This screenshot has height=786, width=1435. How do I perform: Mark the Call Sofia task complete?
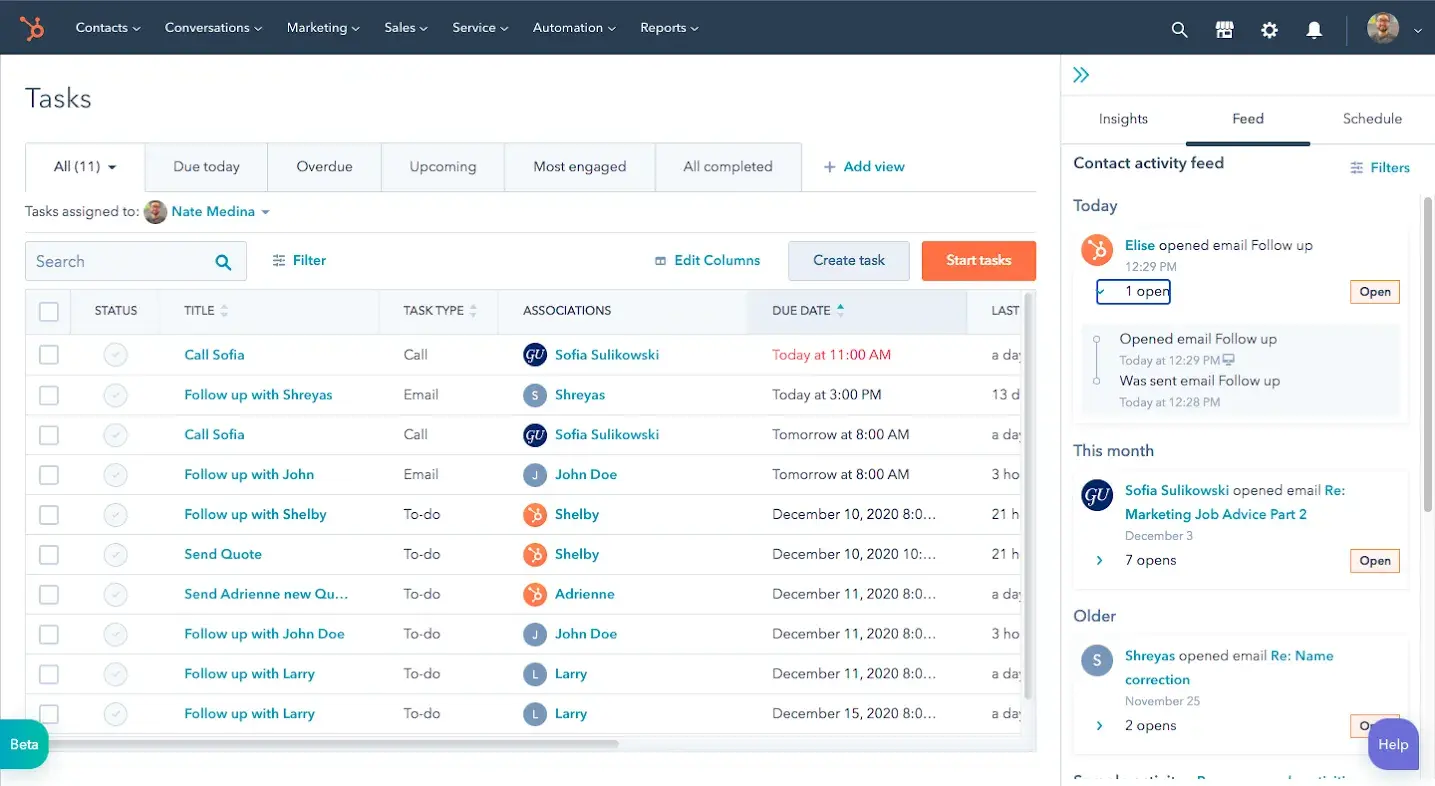115,354
